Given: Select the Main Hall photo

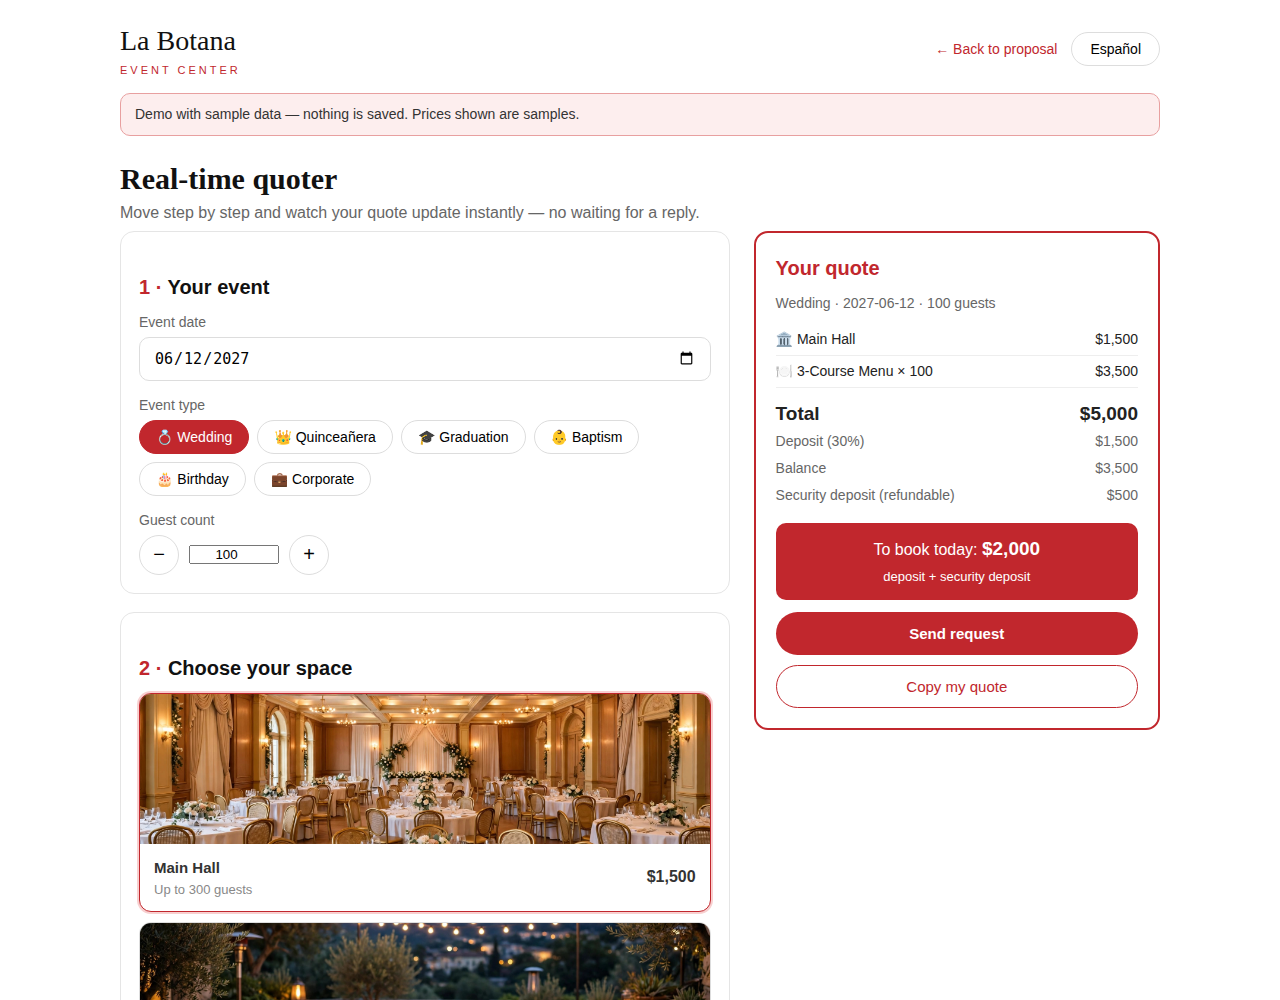Looking at the screenshot, I should point(425,769).
